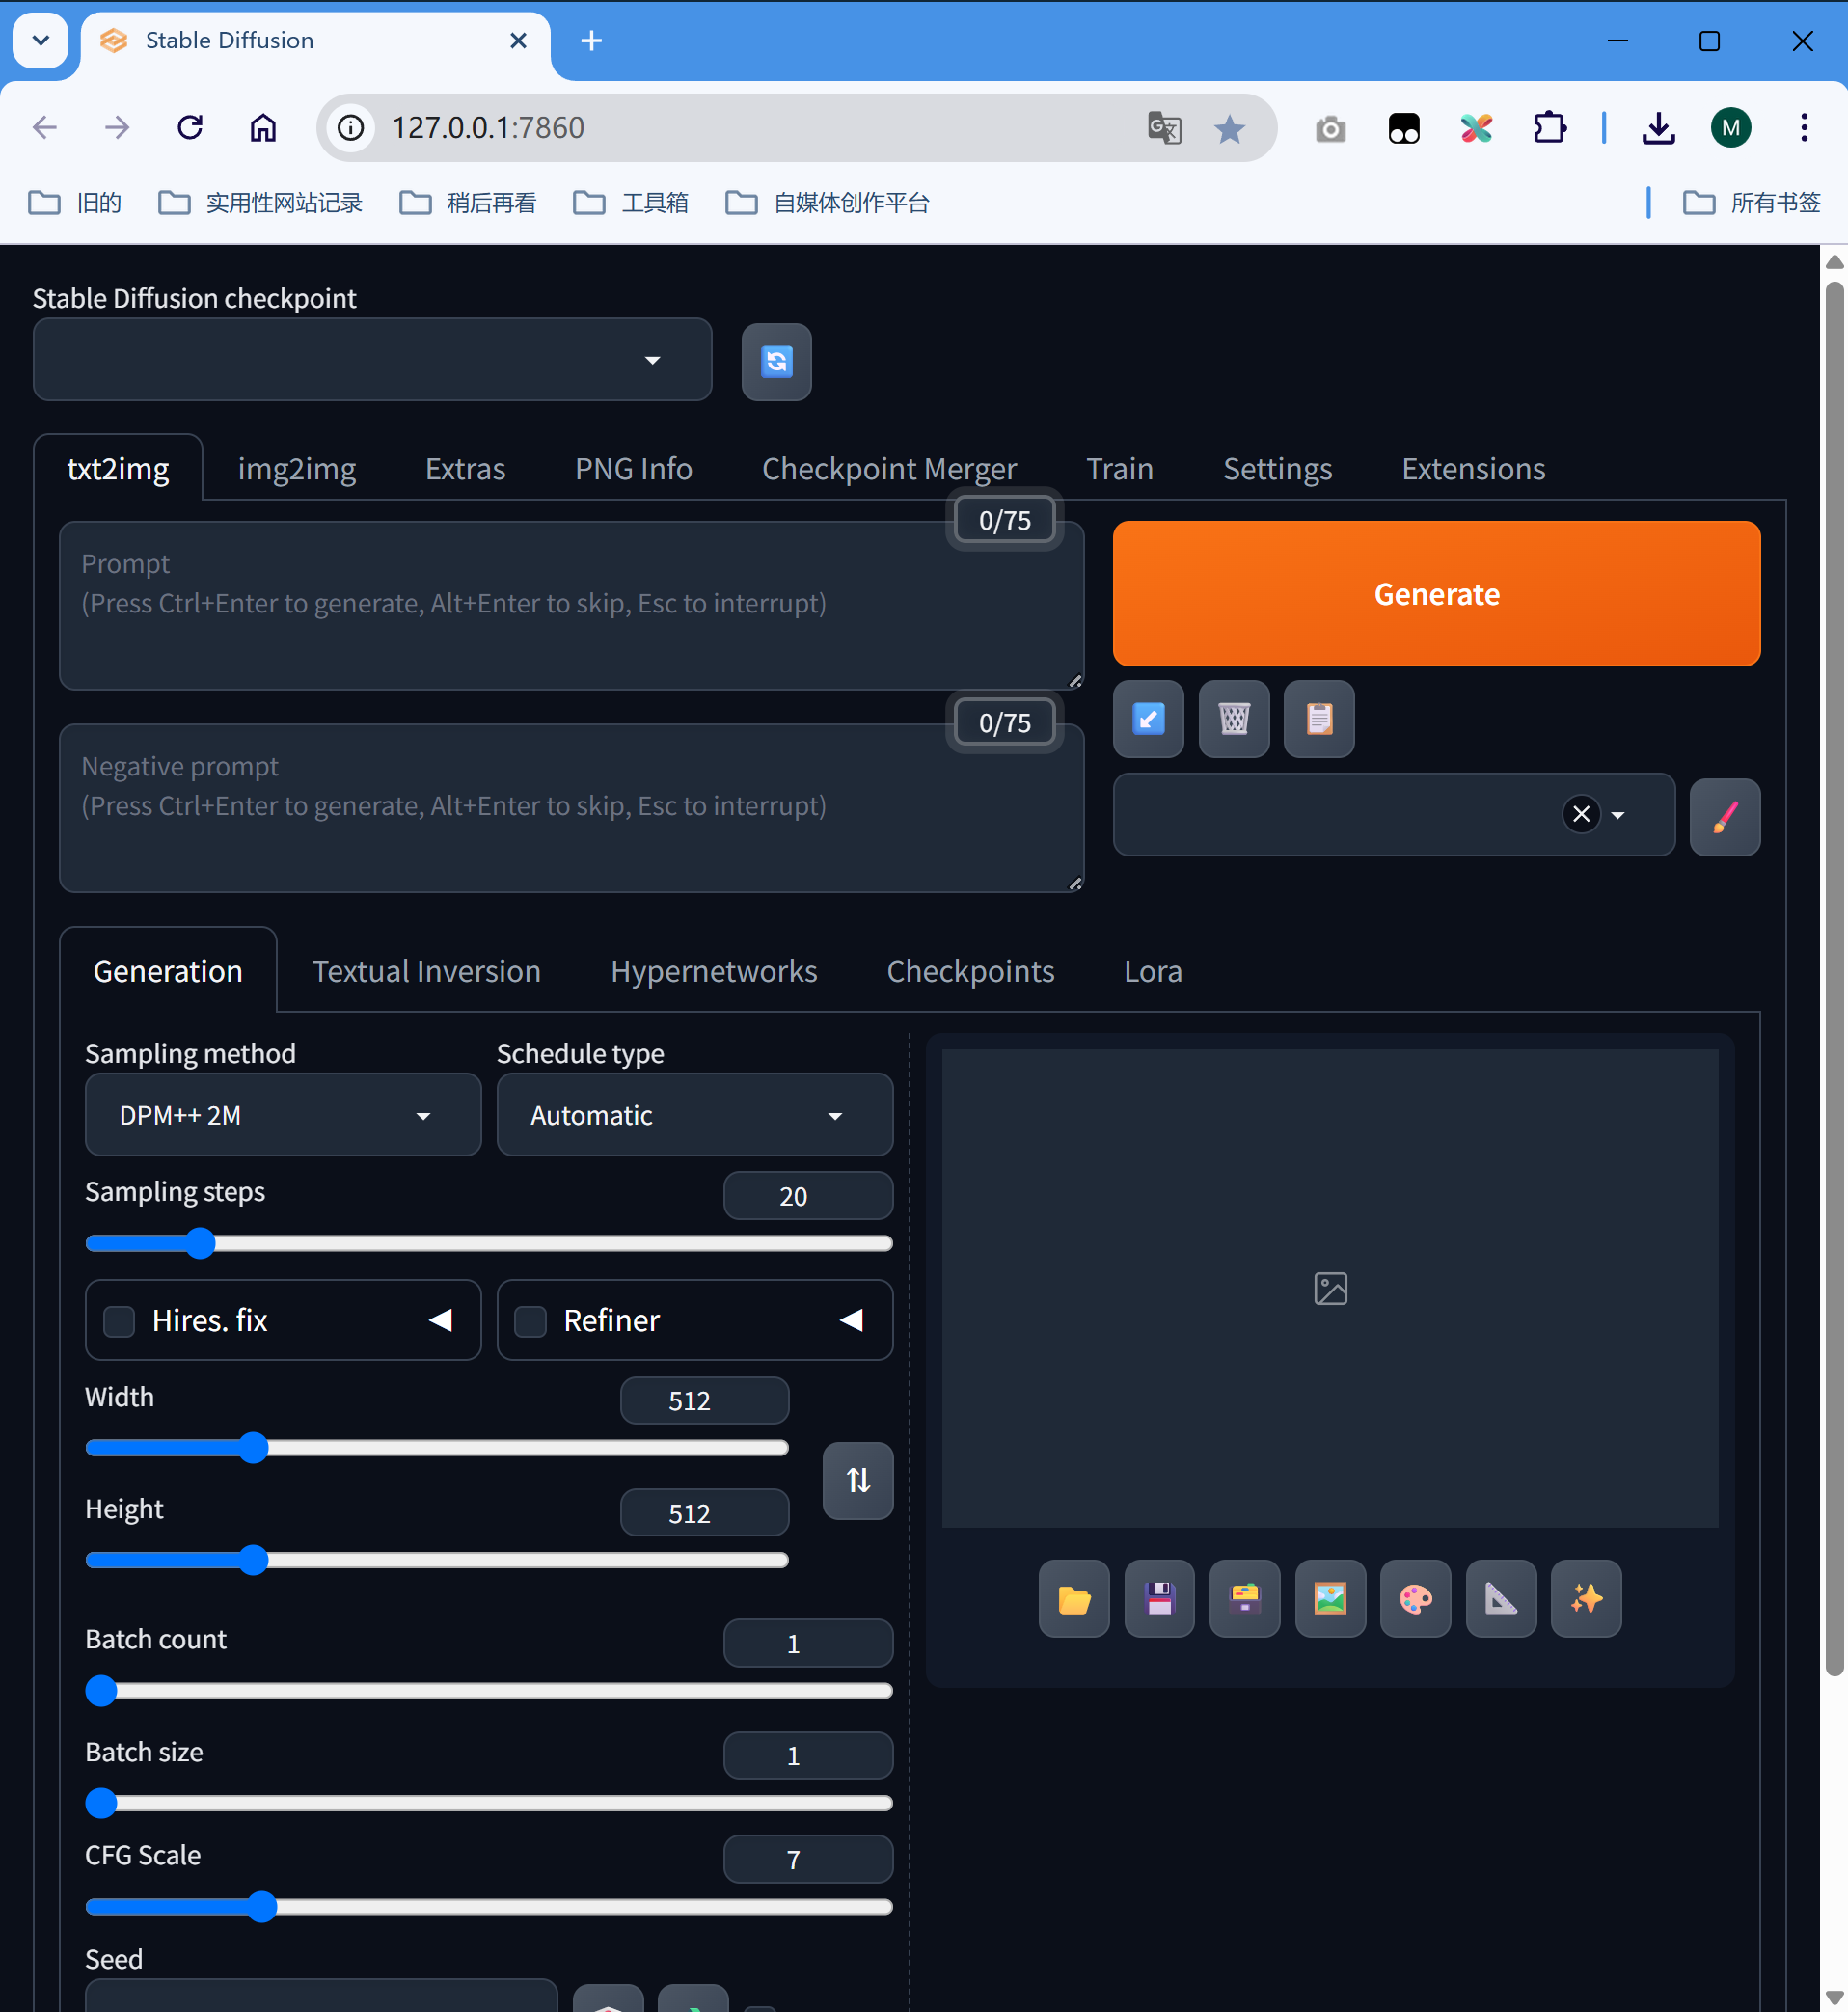The image size is (1848, 2012).
Task: Click the read generation parameters arrow icon
Action: (1148, 719)
